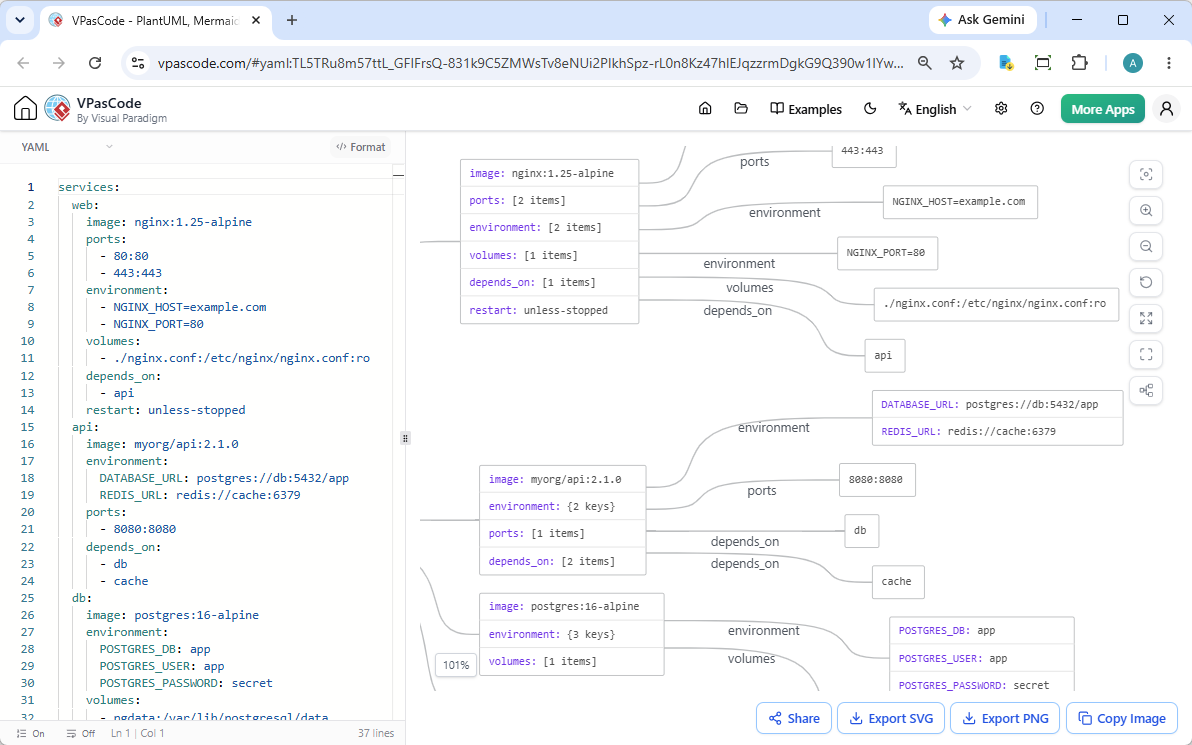1192x745 pixels.
Task: Expand environment {2 keys} row in api node
Action: click(563, 506)
